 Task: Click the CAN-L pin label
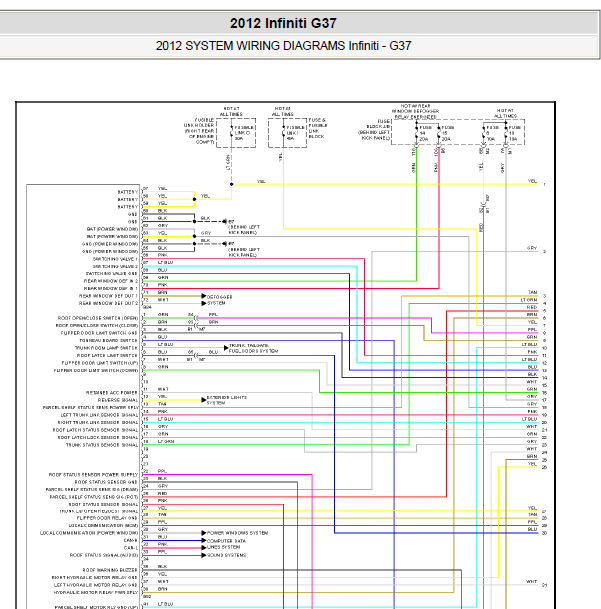pyautogui.click(x=131, y=548)
